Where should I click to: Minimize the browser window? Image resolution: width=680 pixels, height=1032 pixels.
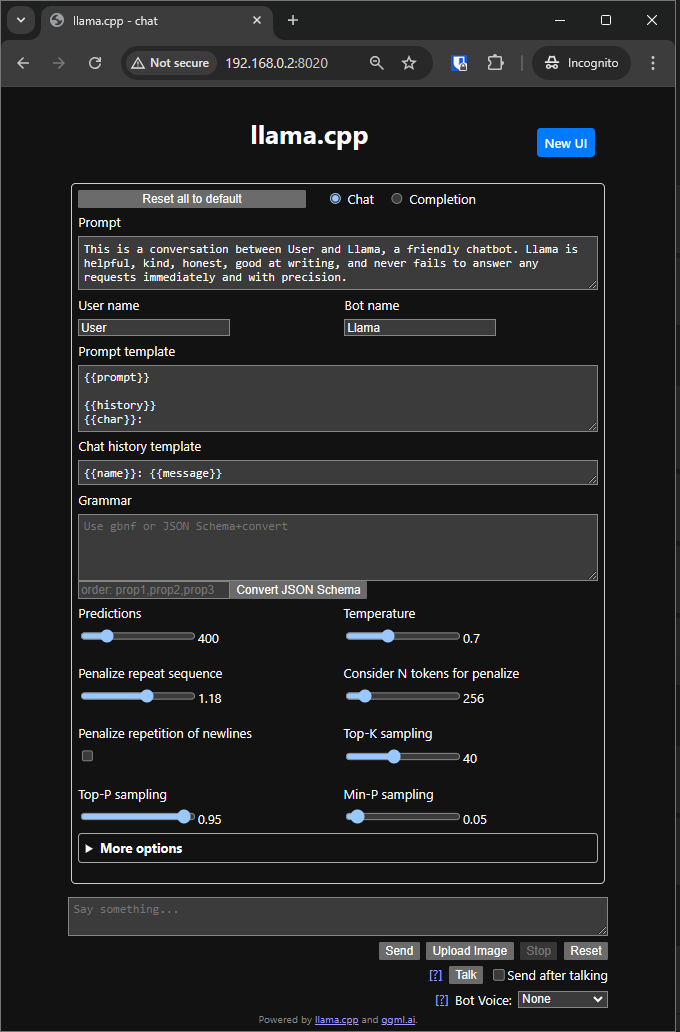(560, 20)
